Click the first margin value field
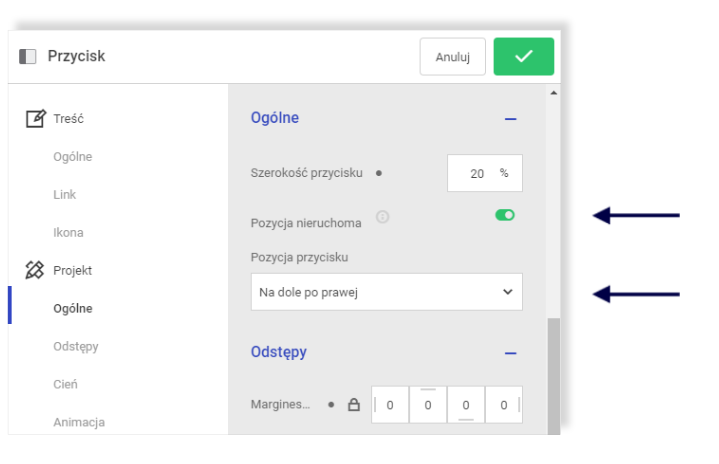Viewport: 719px width, 464px height. [390, 405]
